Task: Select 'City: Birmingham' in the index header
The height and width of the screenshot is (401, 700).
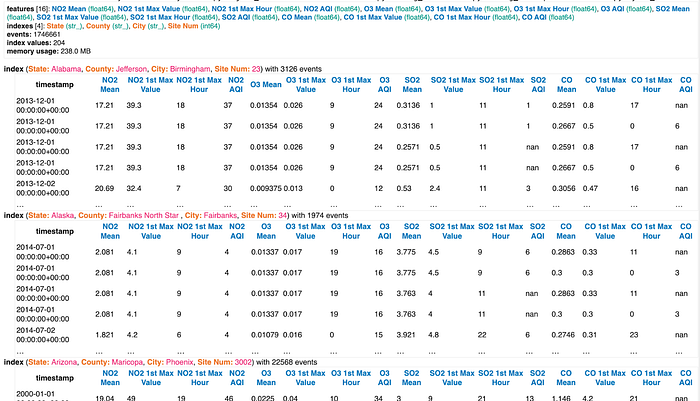Action: click(x=181, y=69)
